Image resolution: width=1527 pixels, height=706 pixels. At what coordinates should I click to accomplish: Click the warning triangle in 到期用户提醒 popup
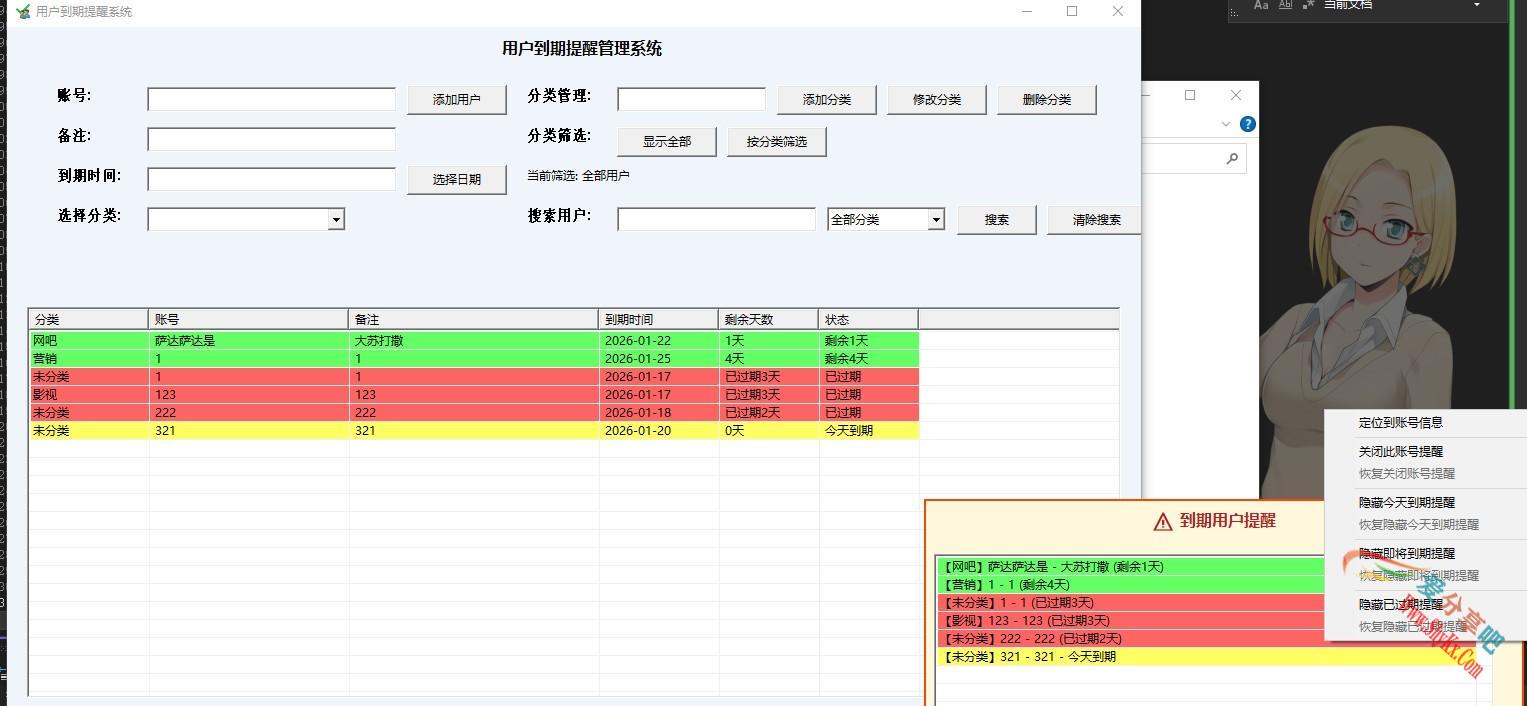(1162, 520)
